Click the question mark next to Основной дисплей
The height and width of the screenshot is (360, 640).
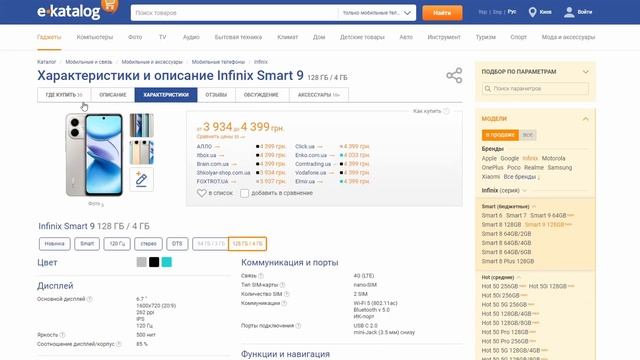click(x=89, y=299)
